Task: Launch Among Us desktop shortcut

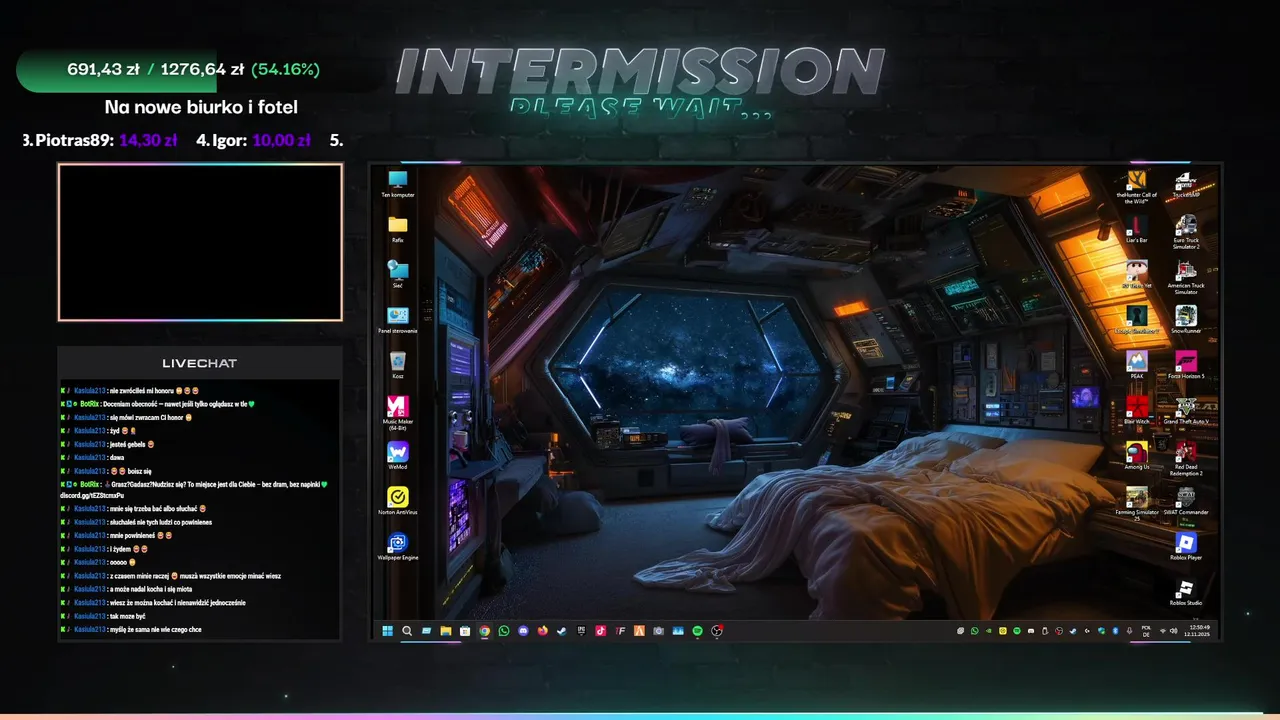Action: click(x=1137, y=455)
